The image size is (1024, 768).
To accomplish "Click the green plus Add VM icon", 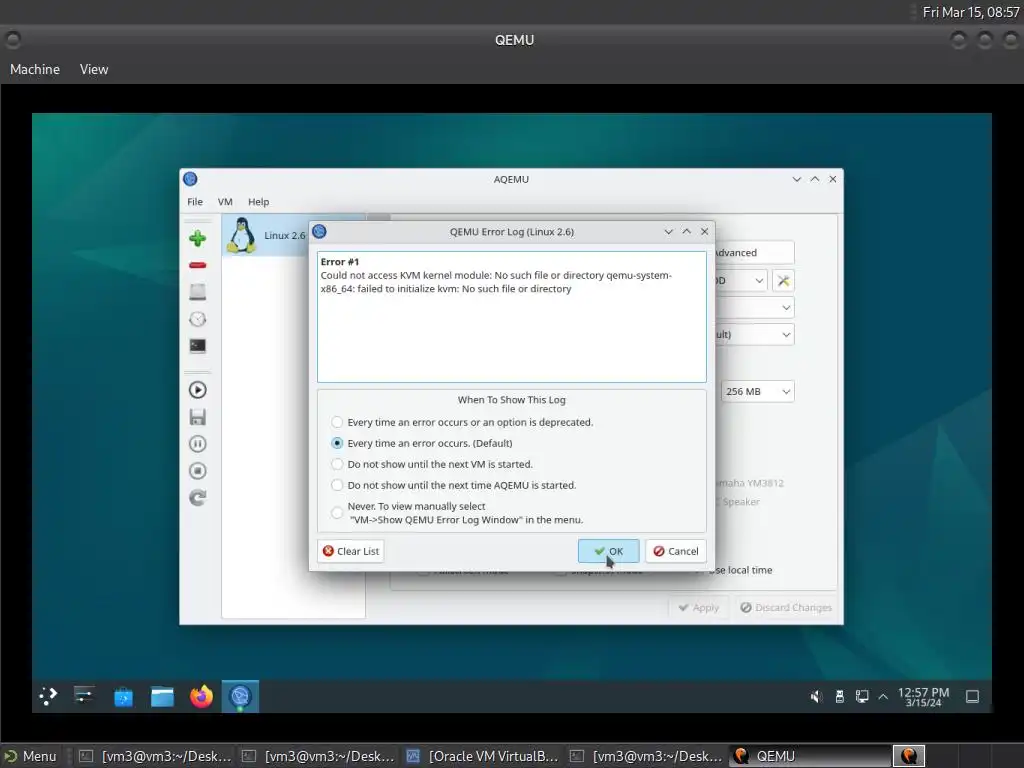I will point(198,238).
